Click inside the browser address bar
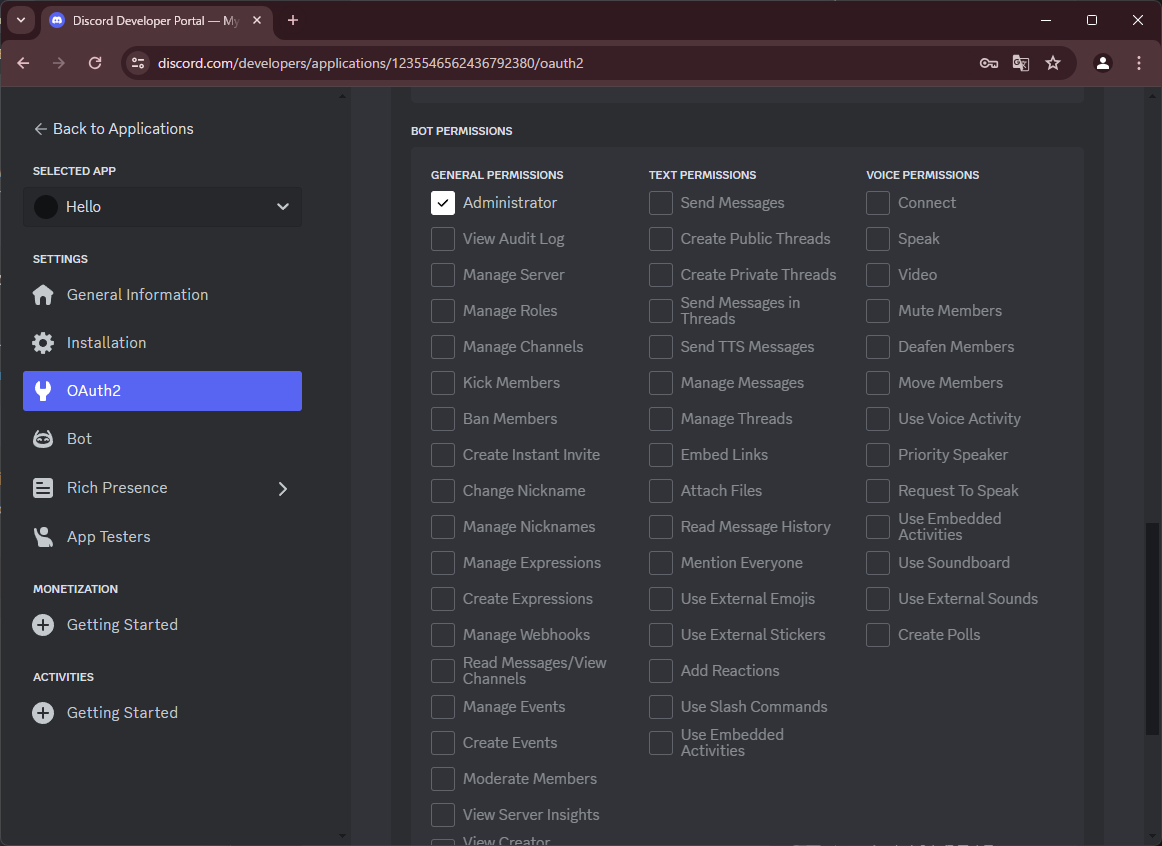1162x846 pixels. pyautogui.click(x=500, y=62)
